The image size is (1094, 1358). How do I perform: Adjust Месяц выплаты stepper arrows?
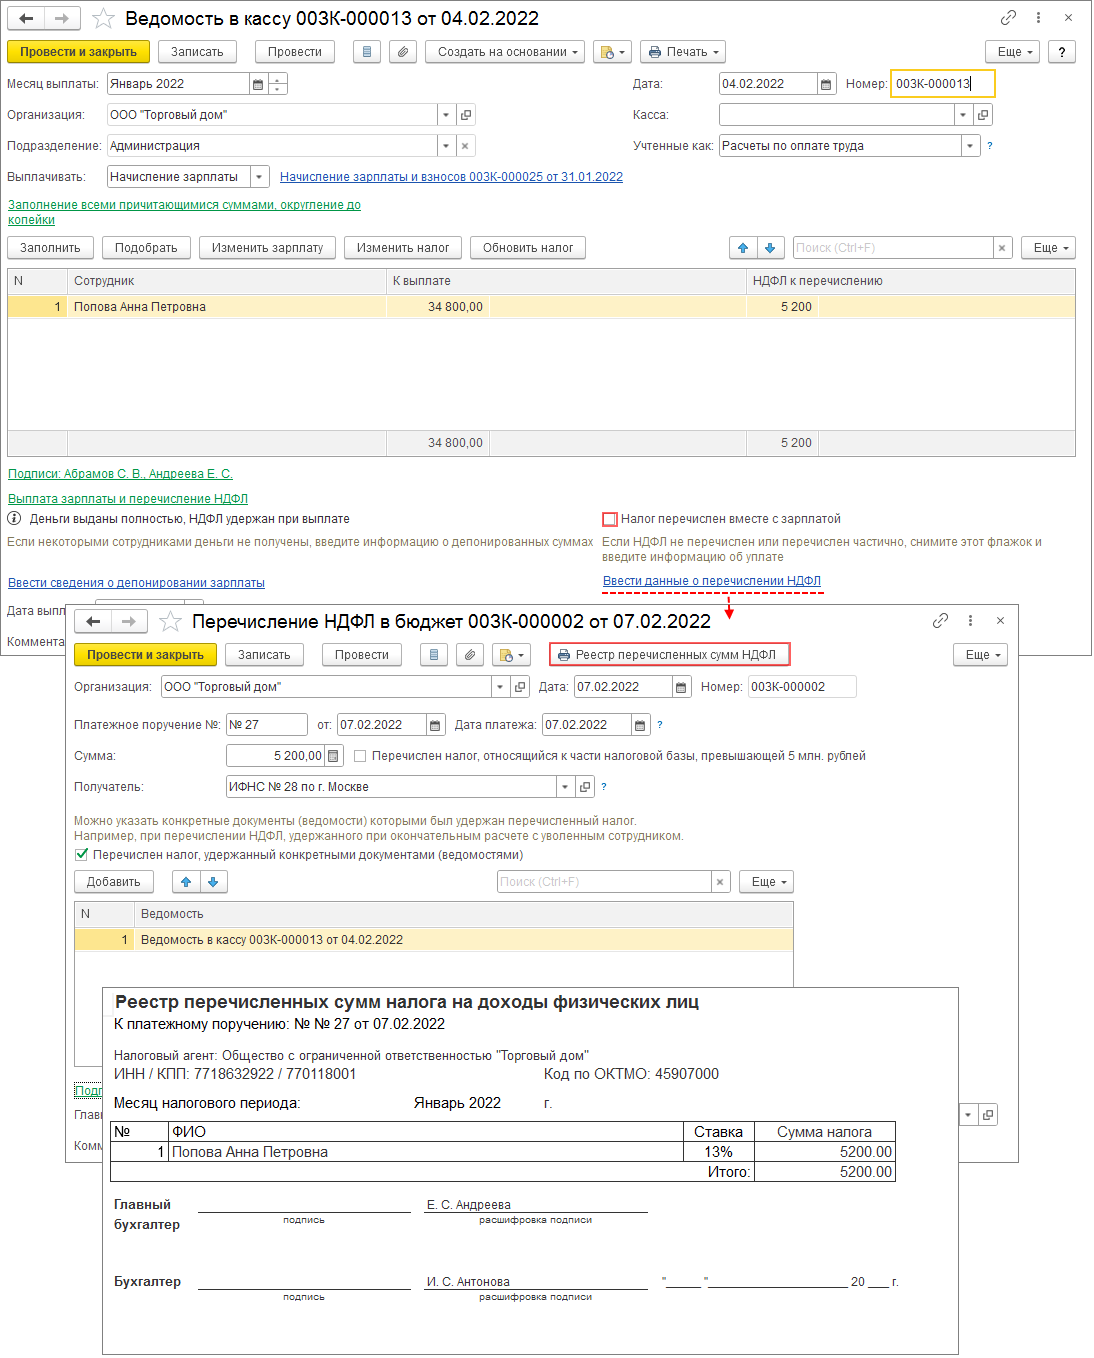pyautogui.click(x=278, y=85)
